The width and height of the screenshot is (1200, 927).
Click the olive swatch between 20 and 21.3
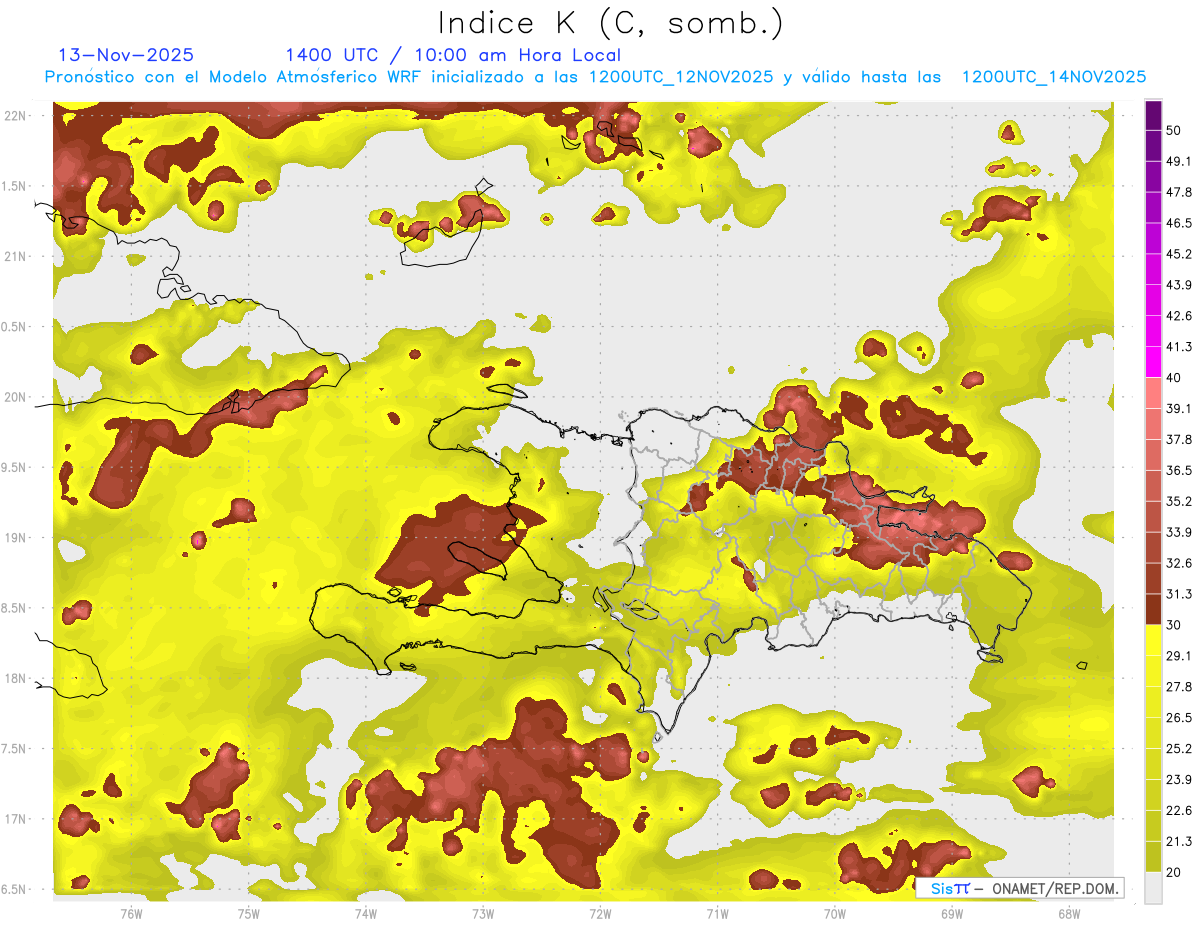point(1154,855)
